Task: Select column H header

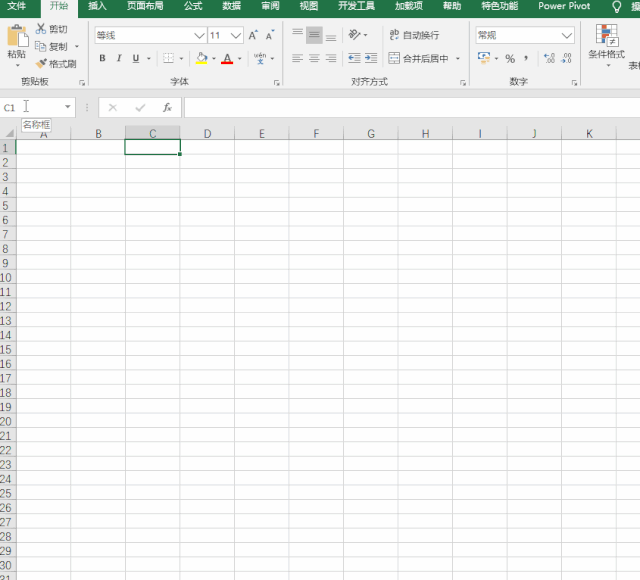Action: [425, 133]
